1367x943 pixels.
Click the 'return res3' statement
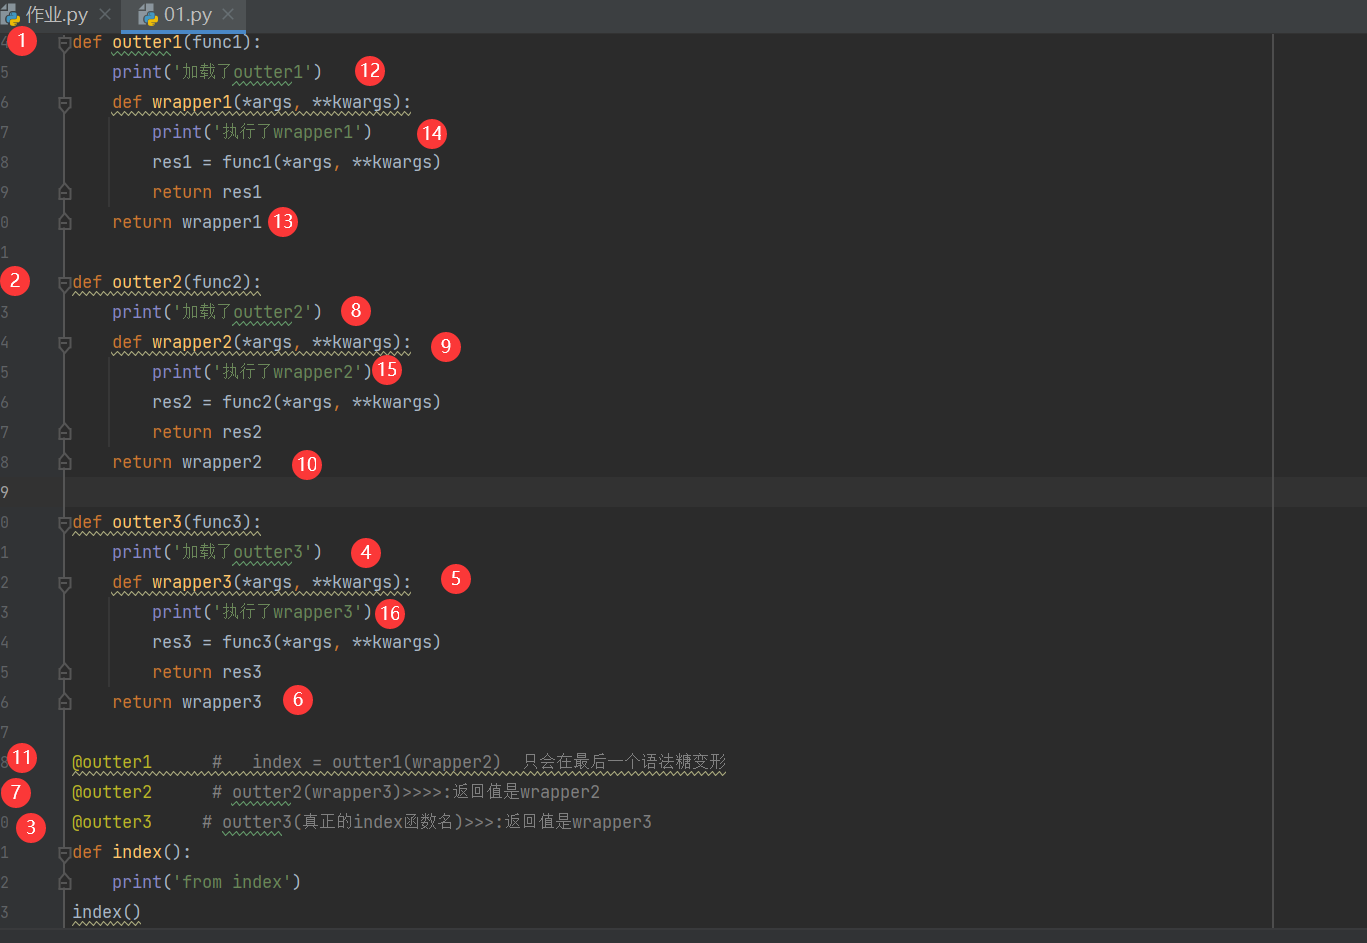(207, 672)
